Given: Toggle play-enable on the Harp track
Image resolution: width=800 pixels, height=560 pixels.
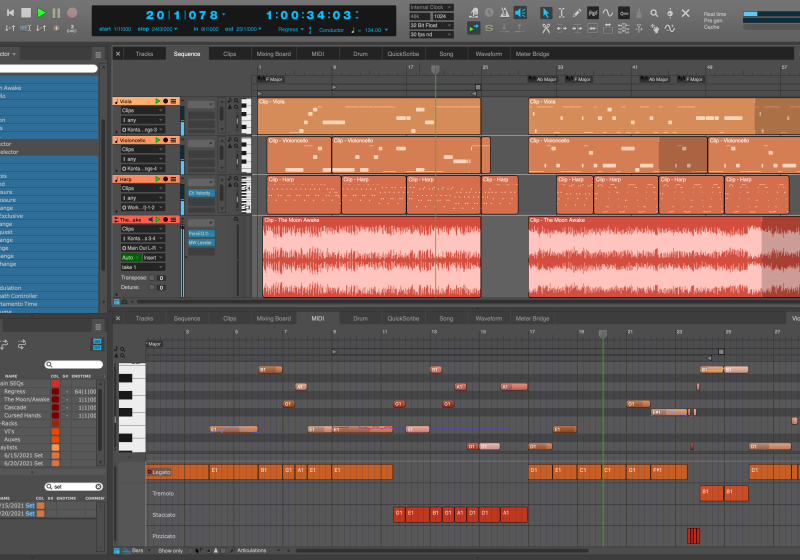Looking at the screenshot, I should (x=157, y=179).
